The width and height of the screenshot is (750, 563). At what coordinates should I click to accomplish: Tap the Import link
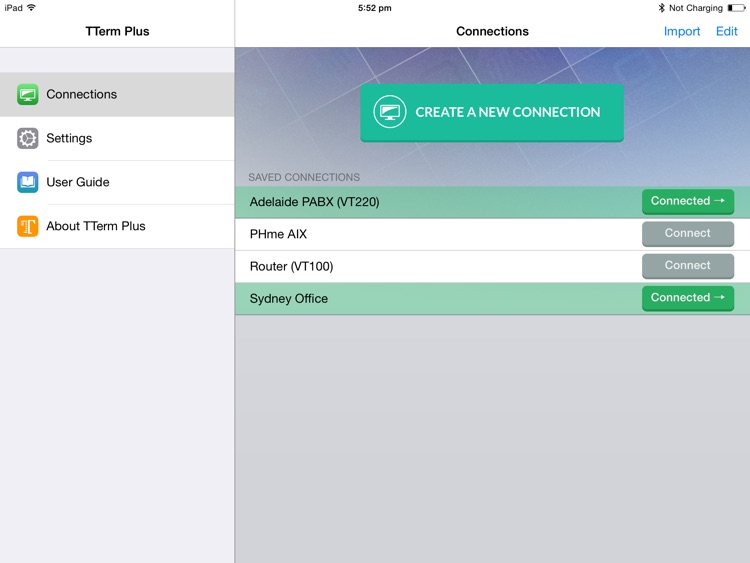click(x=682, y=31)
